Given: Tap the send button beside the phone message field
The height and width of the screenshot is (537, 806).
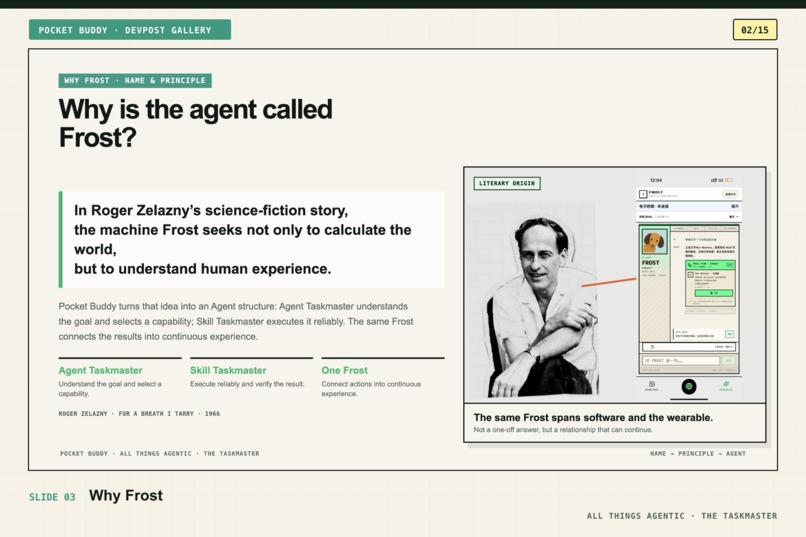Looking at the screenshot, I should [x=728, y=361].
